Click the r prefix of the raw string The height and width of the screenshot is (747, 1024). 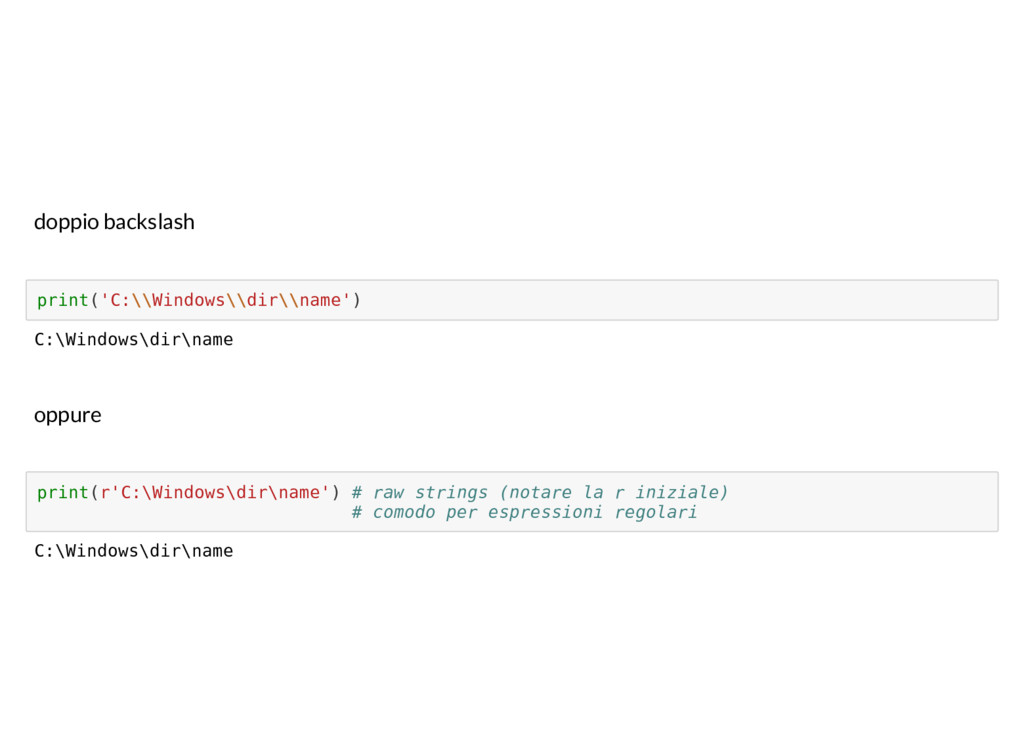tap(104, 492)
